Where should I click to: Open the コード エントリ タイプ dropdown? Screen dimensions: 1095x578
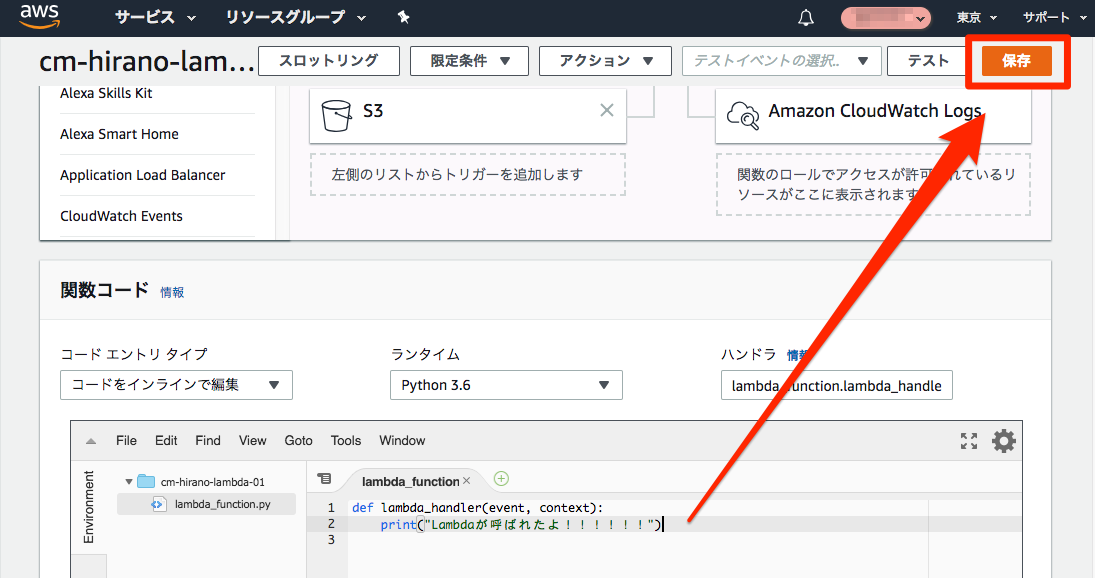tap(176, 385)
